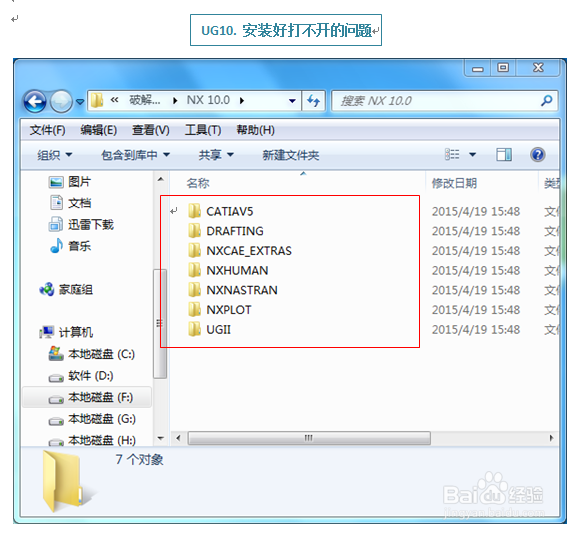Open the 查看(V) menu
The image size is (578, 533).
pos(151,130)
